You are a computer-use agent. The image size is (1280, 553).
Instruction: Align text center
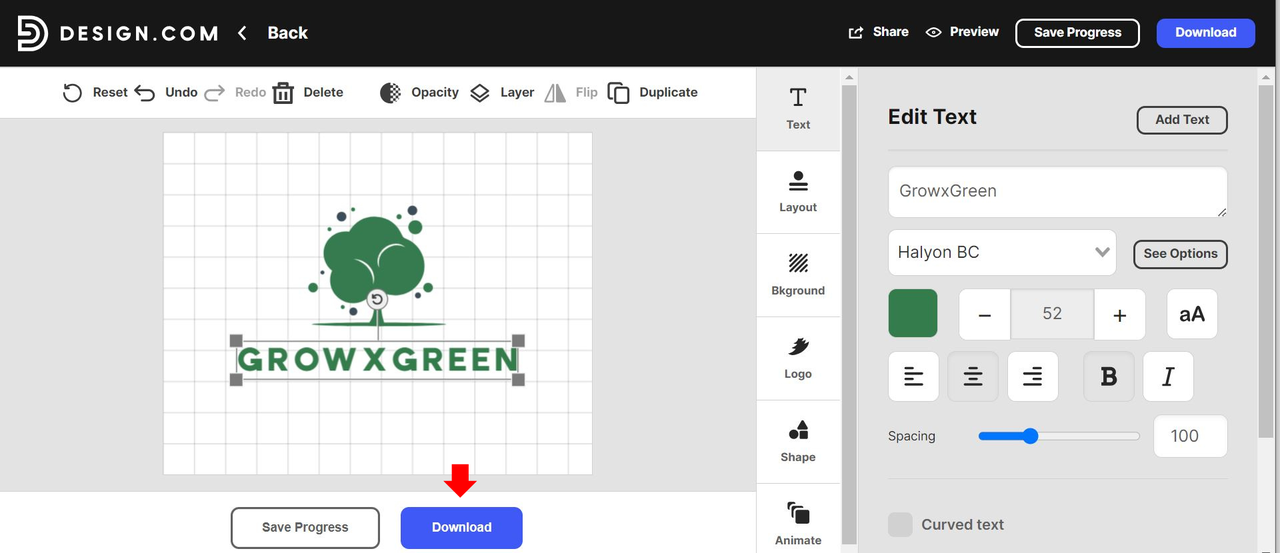[x=973, y=377]
